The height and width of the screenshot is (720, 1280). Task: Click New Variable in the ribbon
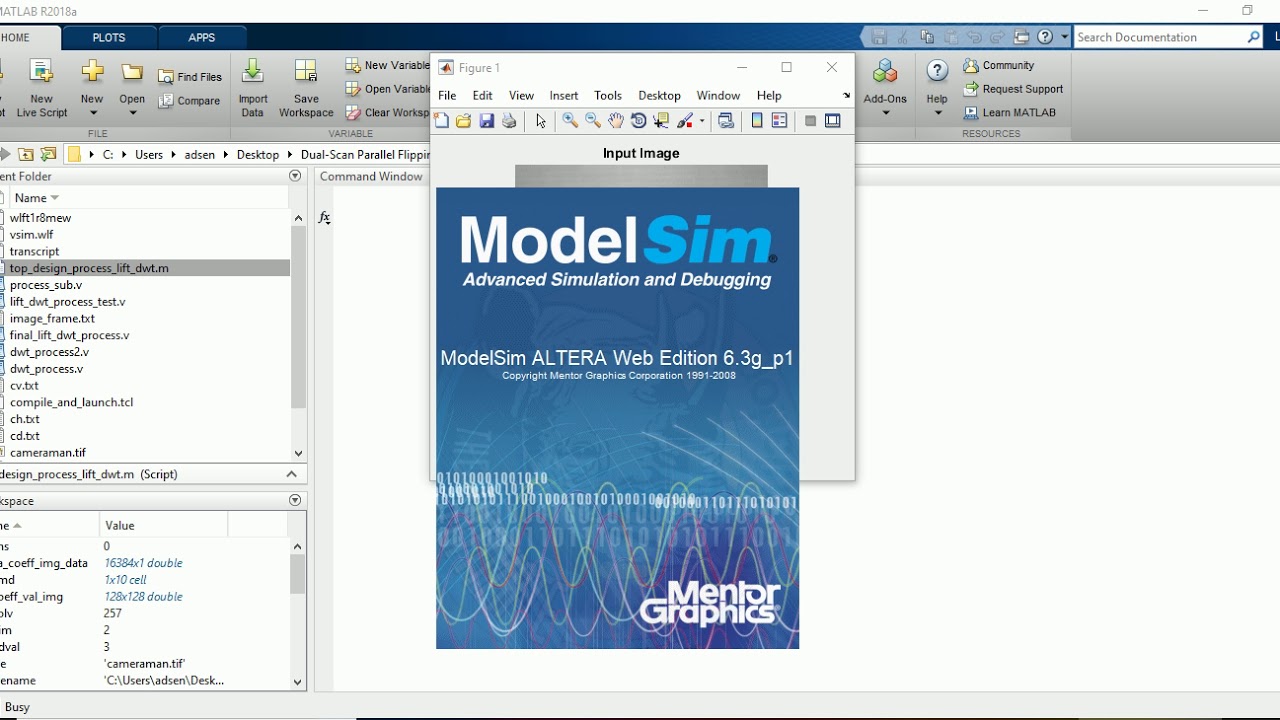387,65
